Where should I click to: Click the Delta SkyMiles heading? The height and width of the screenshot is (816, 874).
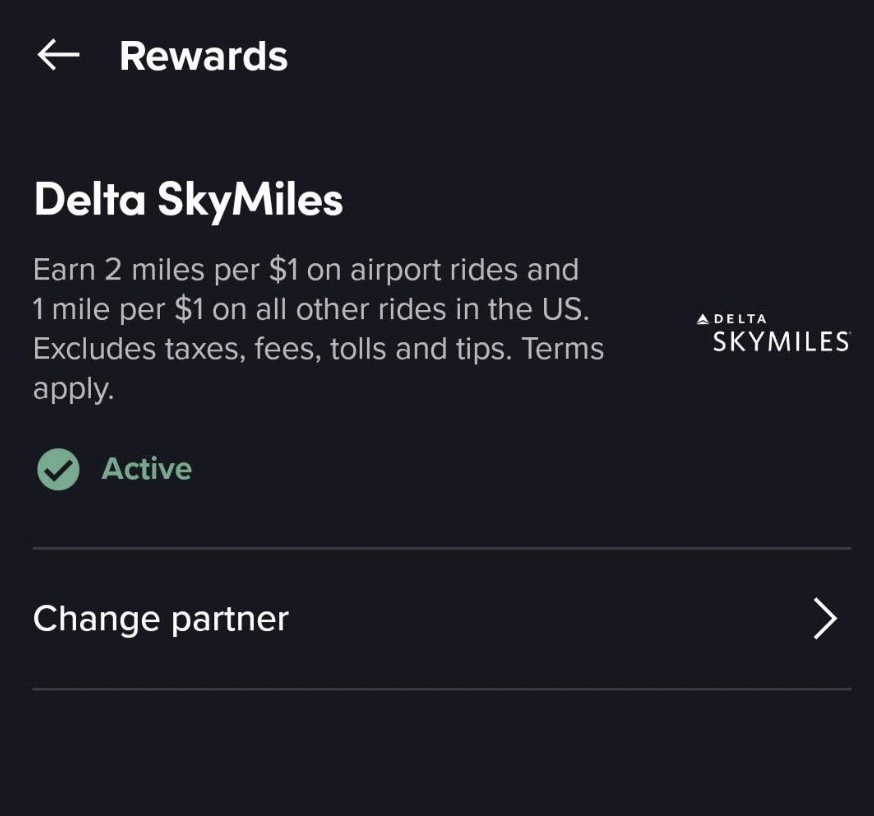[x=188, y=200]
